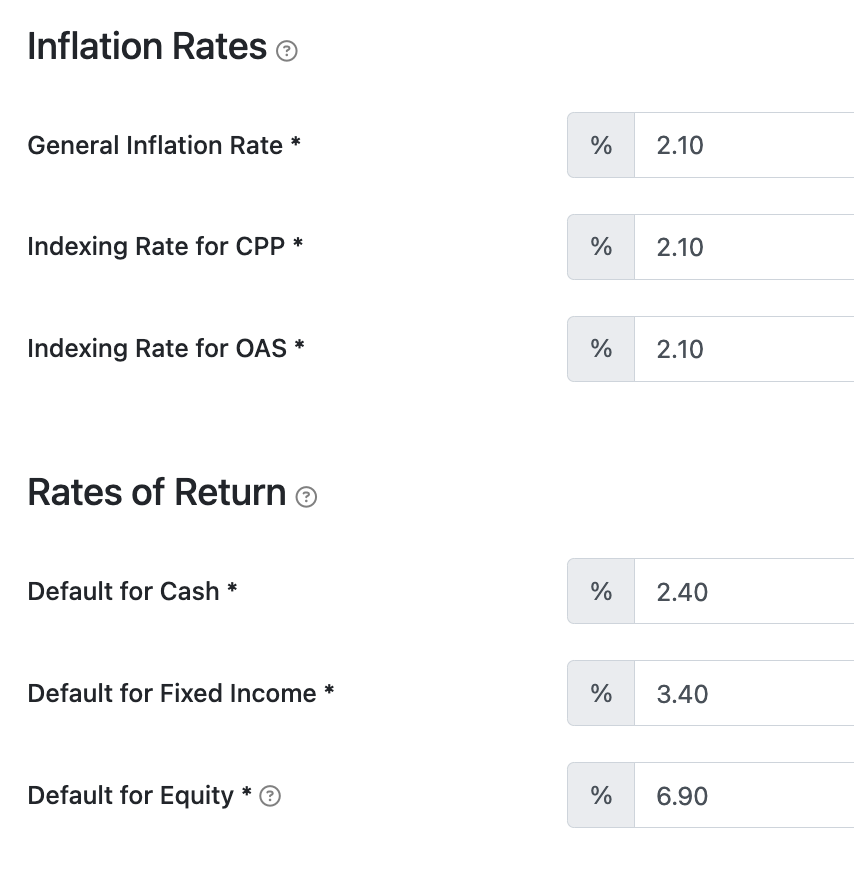The width and height of the screenshot is (854, 878).
Task: Select the Indexing Rate for CPP field
Action: point(744,247)
